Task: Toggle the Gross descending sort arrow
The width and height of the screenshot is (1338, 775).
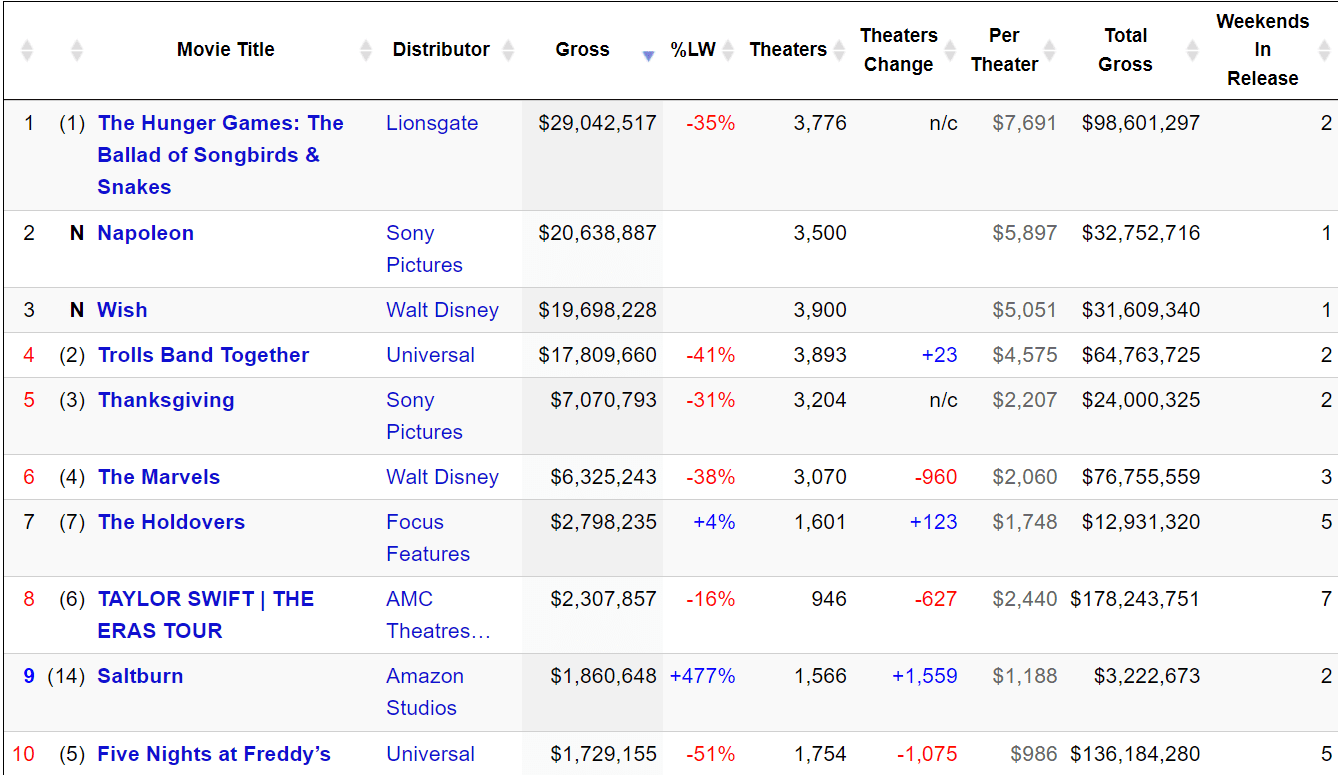Action: point(648,56)
